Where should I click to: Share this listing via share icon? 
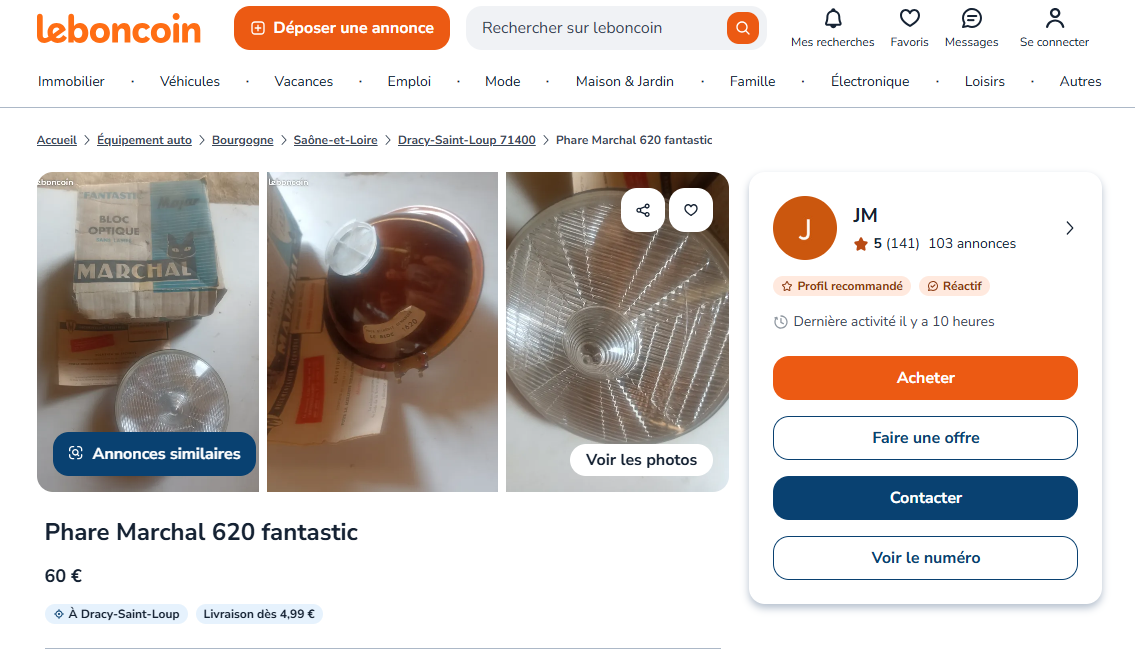(643, 210)
